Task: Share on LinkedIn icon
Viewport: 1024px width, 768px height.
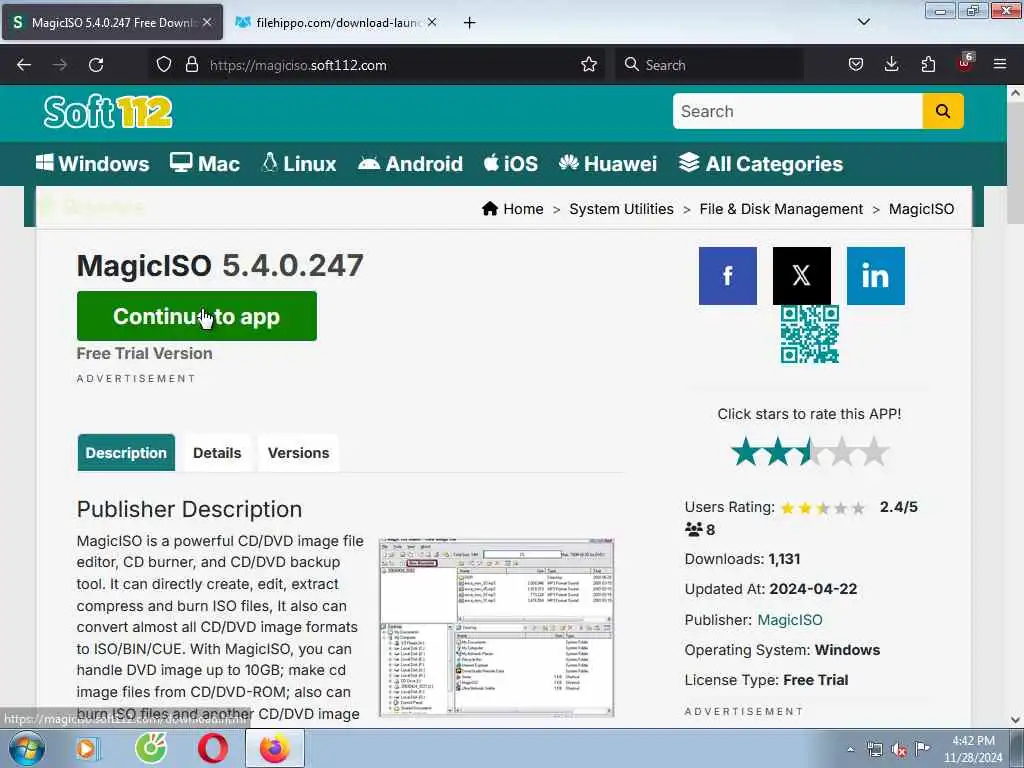Action: pyautogui.click(x=876, y=276)
